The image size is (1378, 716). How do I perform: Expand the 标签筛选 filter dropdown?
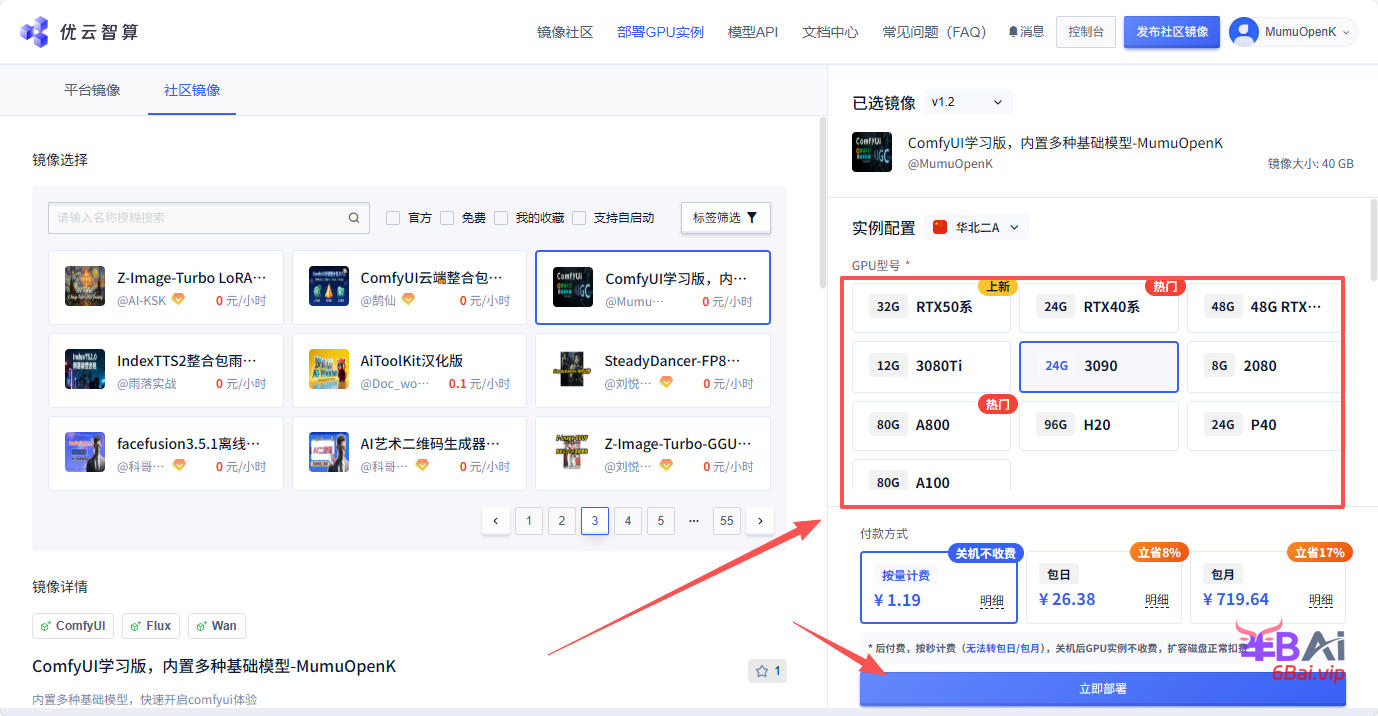coord(725,217)
